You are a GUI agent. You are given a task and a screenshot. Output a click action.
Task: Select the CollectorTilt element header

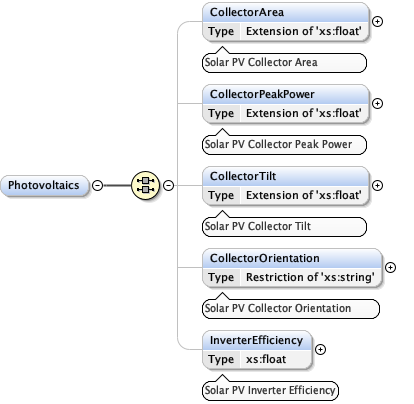coord(286,176)
